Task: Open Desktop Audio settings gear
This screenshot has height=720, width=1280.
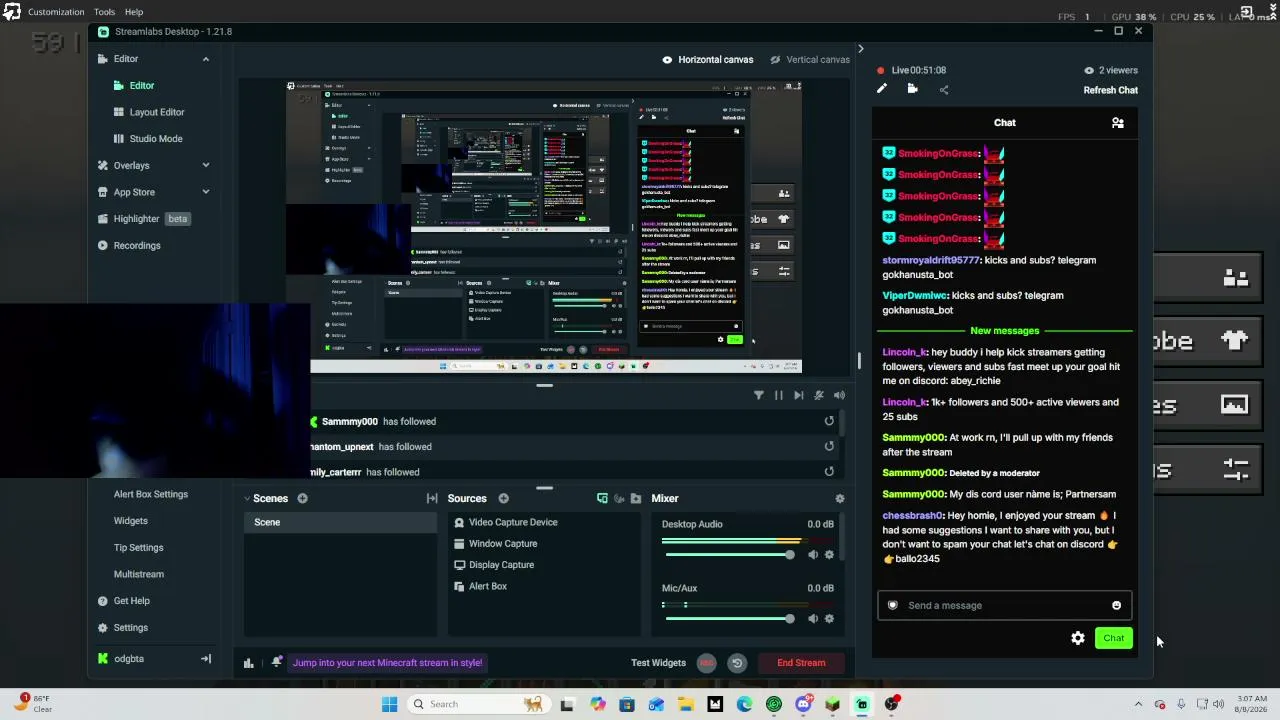Action: [829, 555]
